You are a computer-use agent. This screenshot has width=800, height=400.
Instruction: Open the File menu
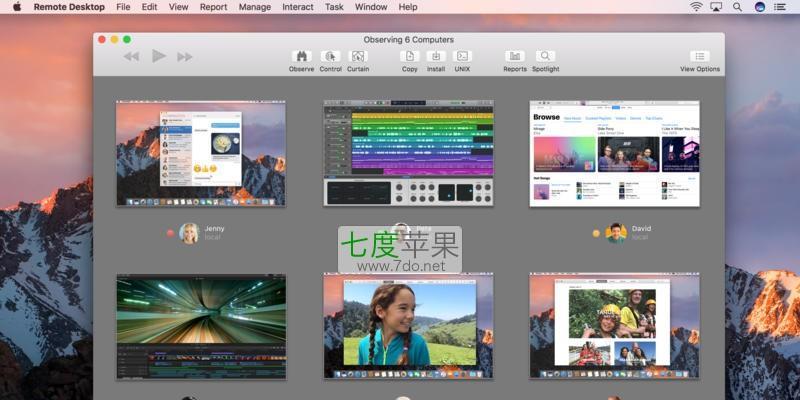(123, 7)
